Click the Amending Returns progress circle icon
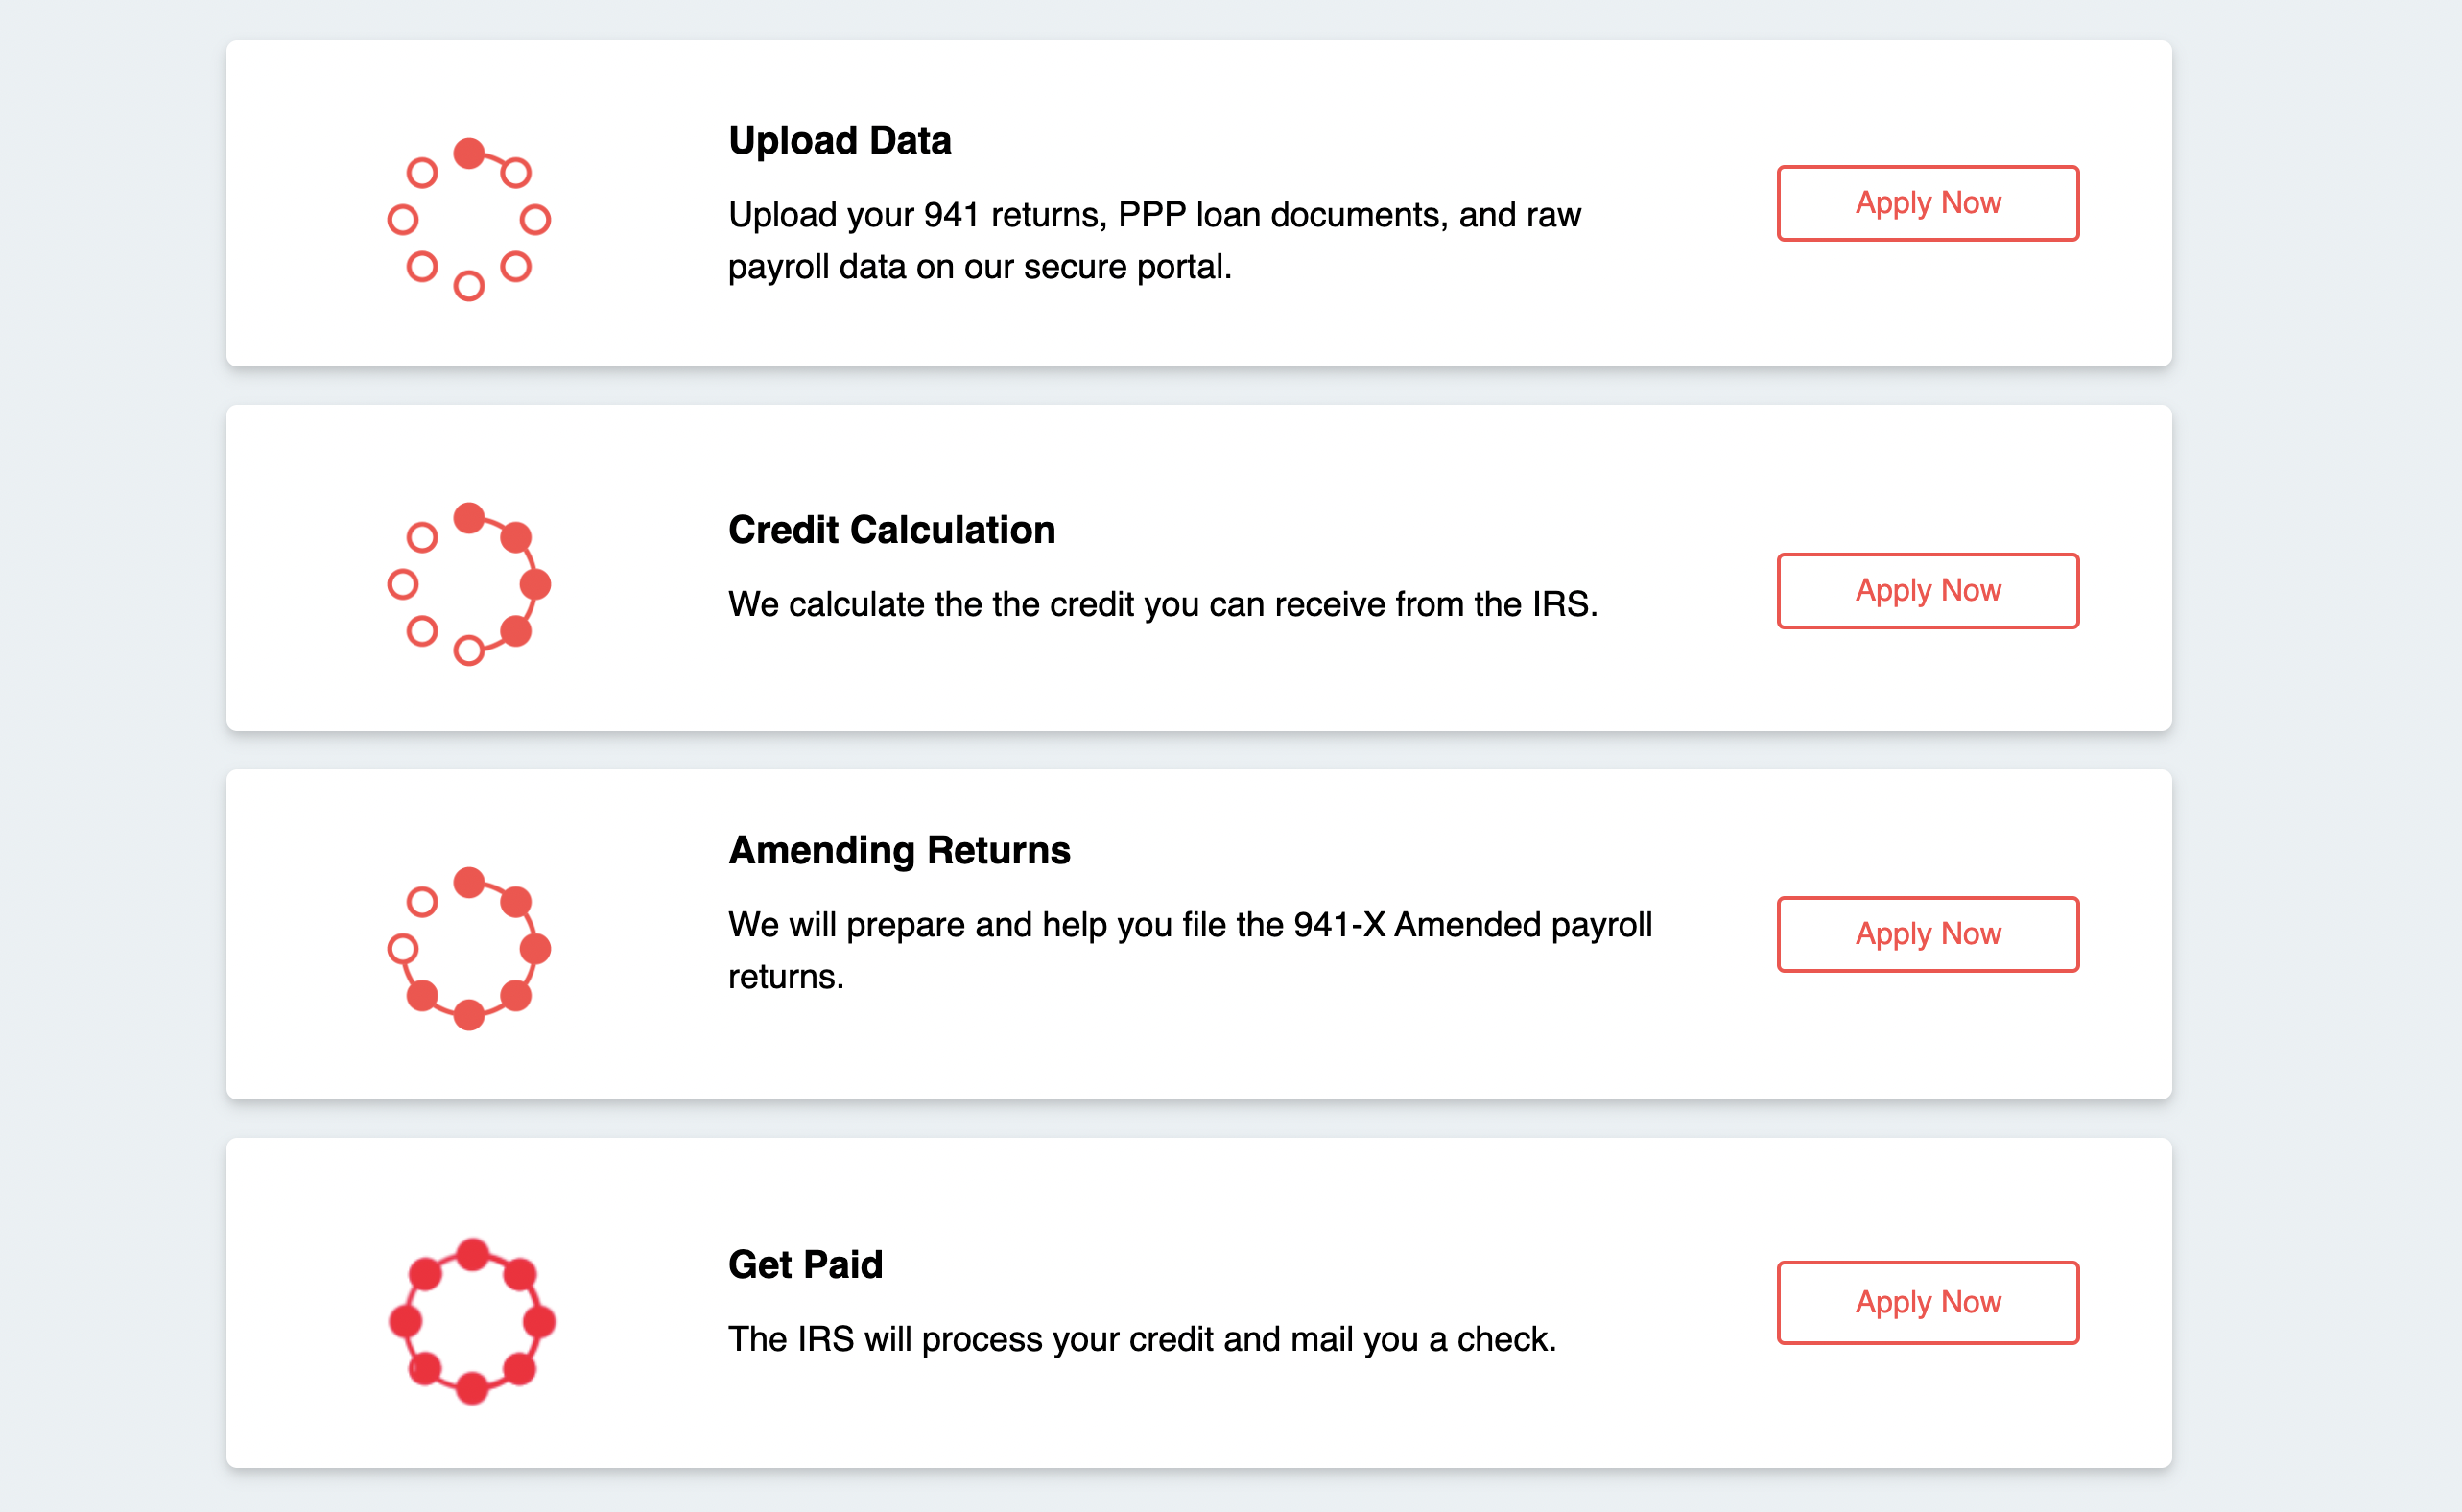Screen dimensions: 2462x1512 469,948
